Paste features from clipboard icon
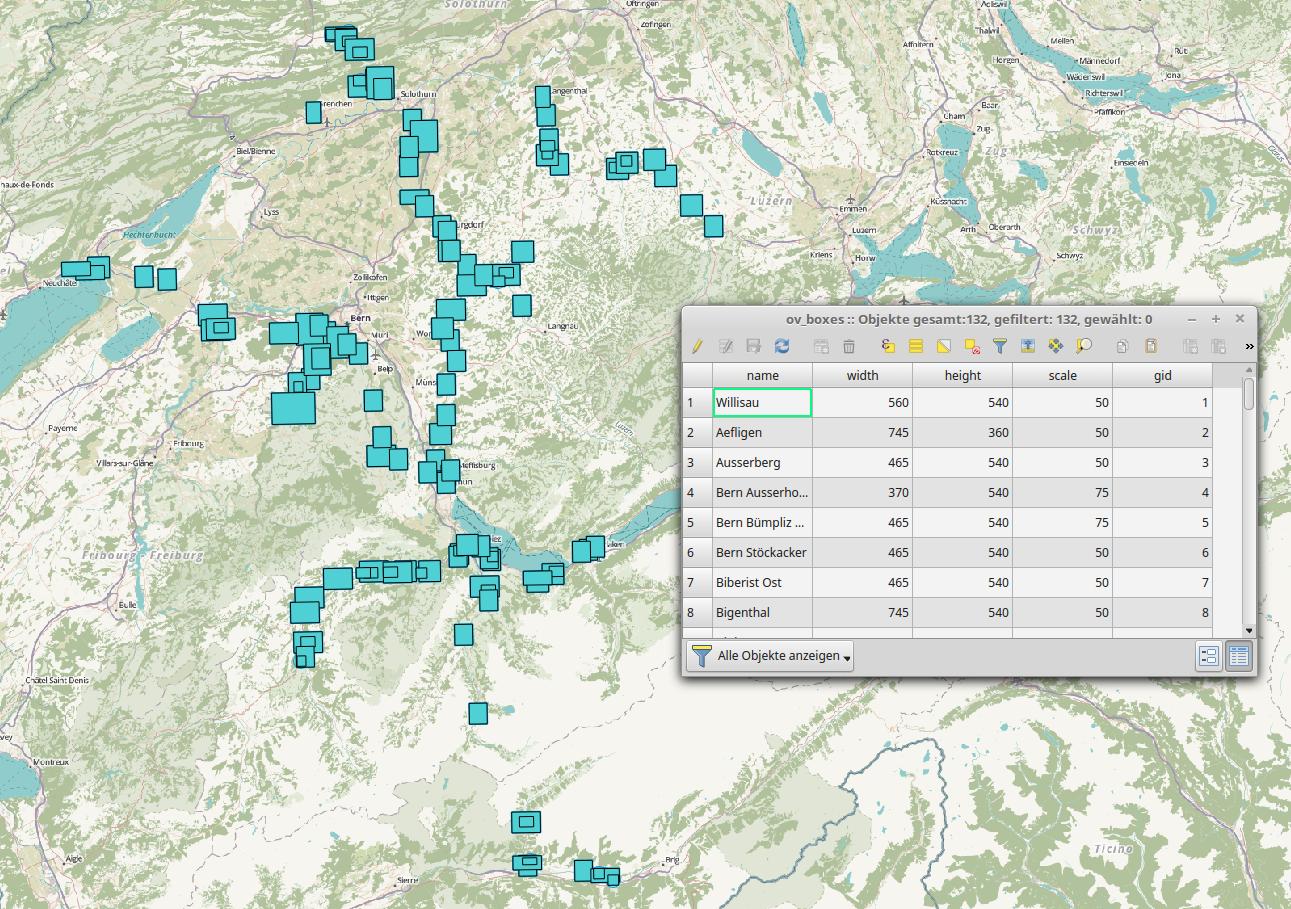1291x909 pixels. [x=1151, y=346]
